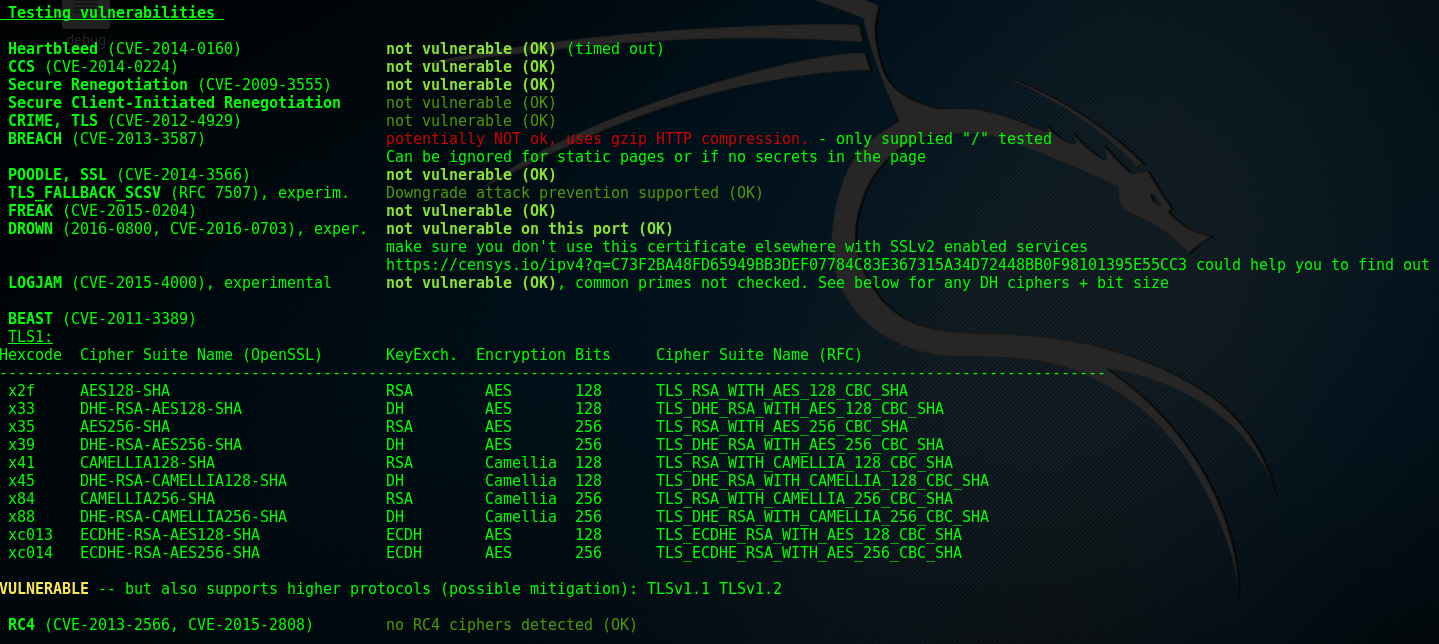Select TLS_DHE_RSA_WITH_CAMELLIA_256_CBC_SHA name
The image size is (1439, 644).
click(x=822, y=517)
